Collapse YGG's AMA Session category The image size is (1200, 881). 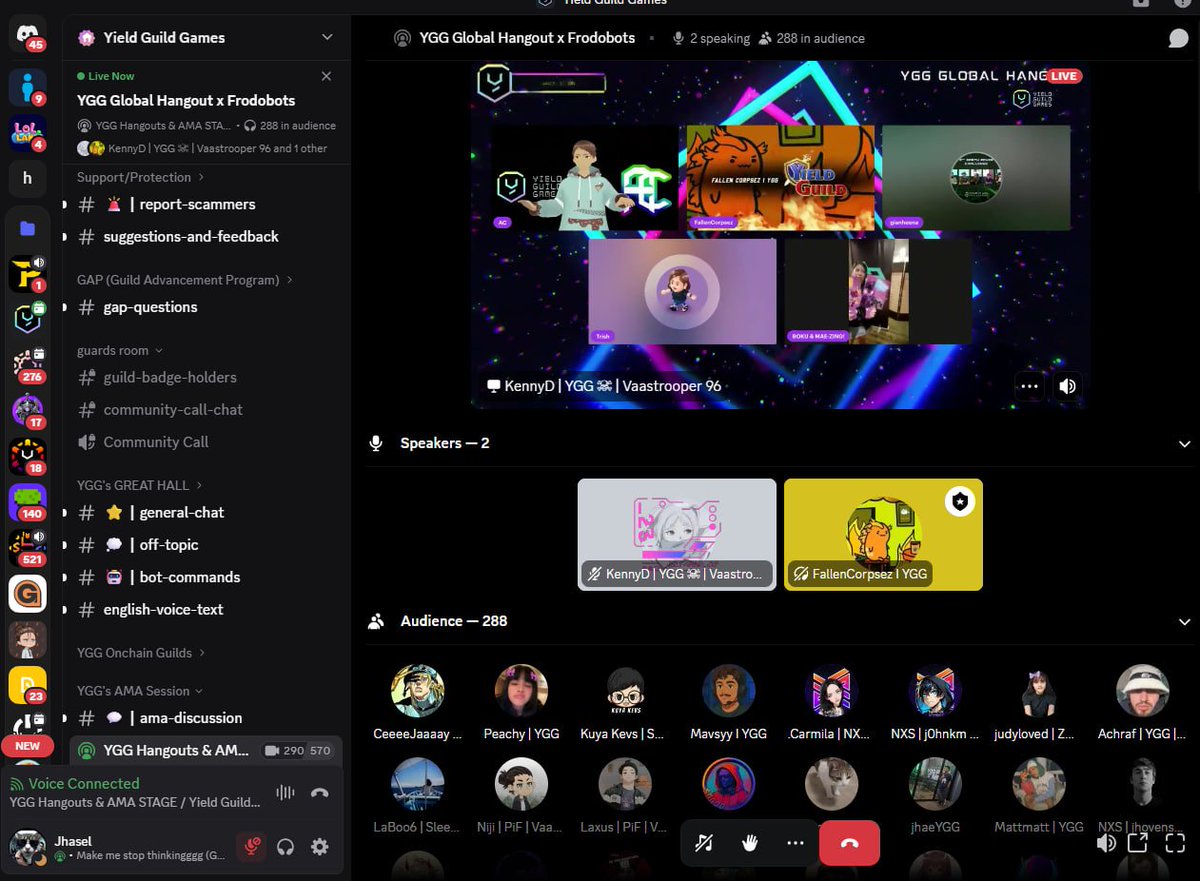tap(140, 691)
